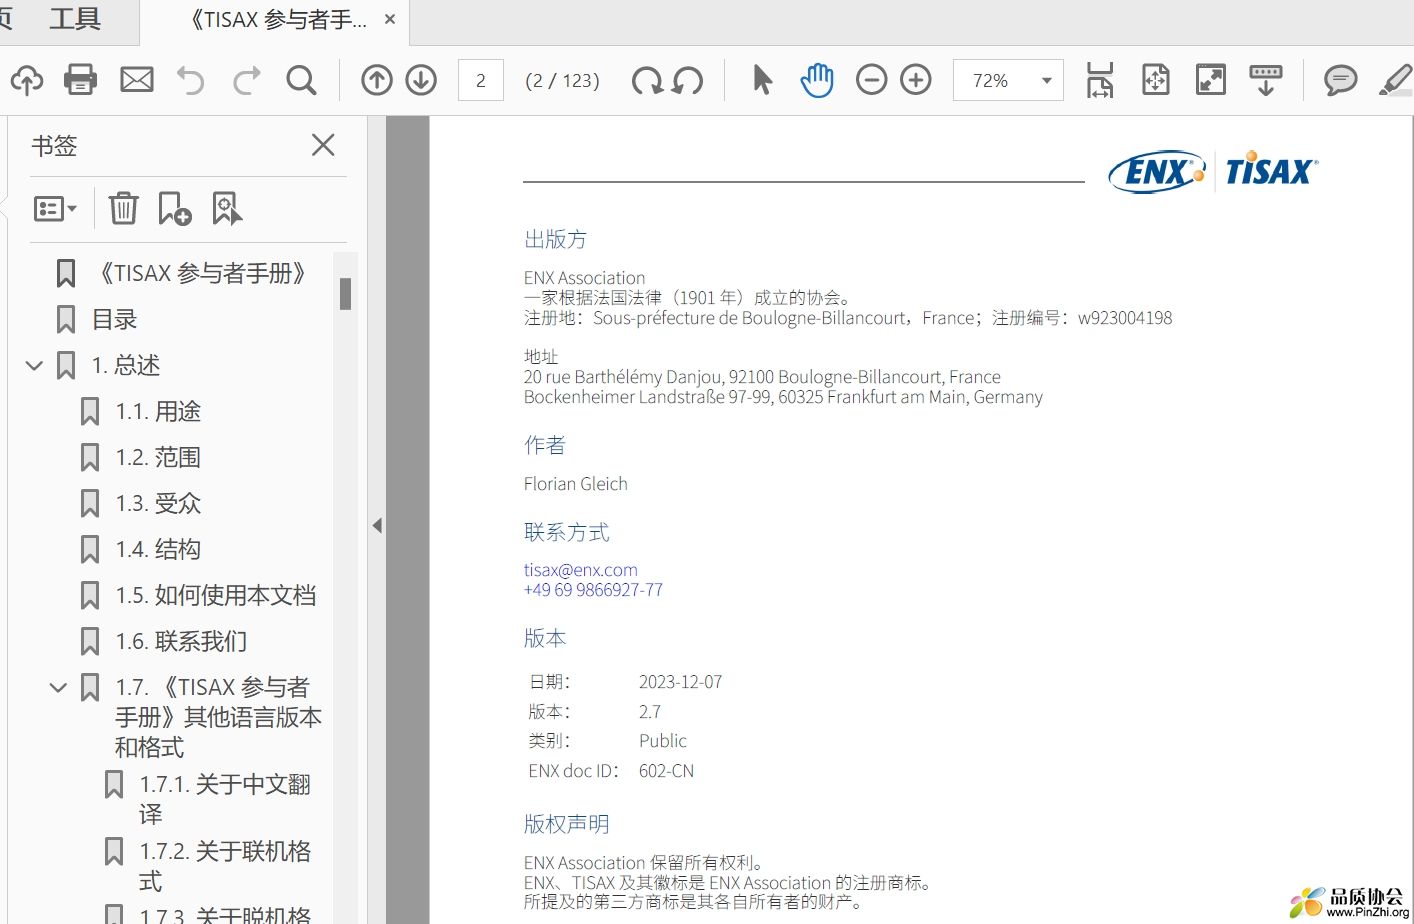
Task: Add a new bookmark icon
Action: [175, 208]
